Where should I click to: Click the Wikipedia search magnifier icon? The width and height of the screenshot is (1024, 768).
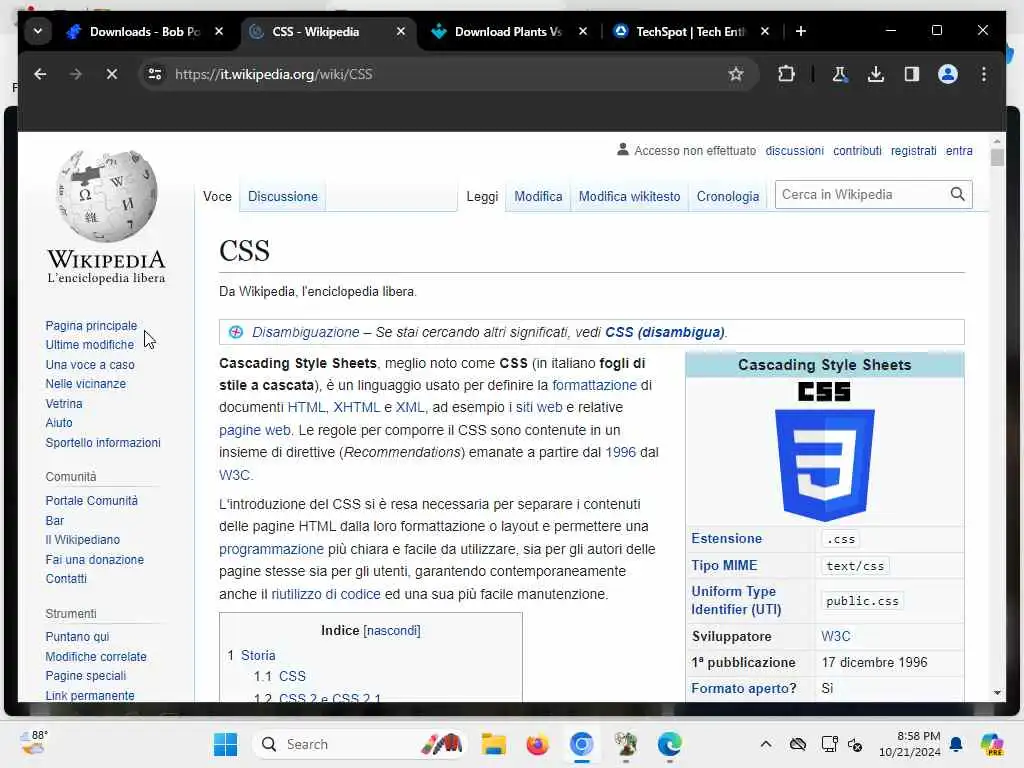(x=957, y=195)
